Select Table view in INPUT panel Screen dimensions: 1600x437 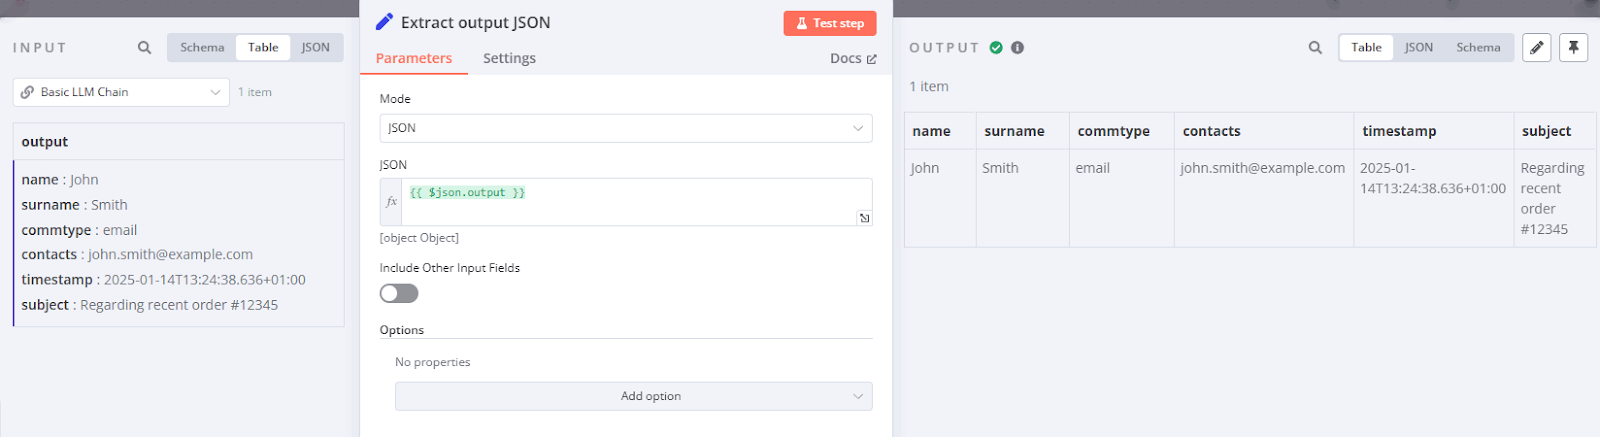click(x=263, y=47)
